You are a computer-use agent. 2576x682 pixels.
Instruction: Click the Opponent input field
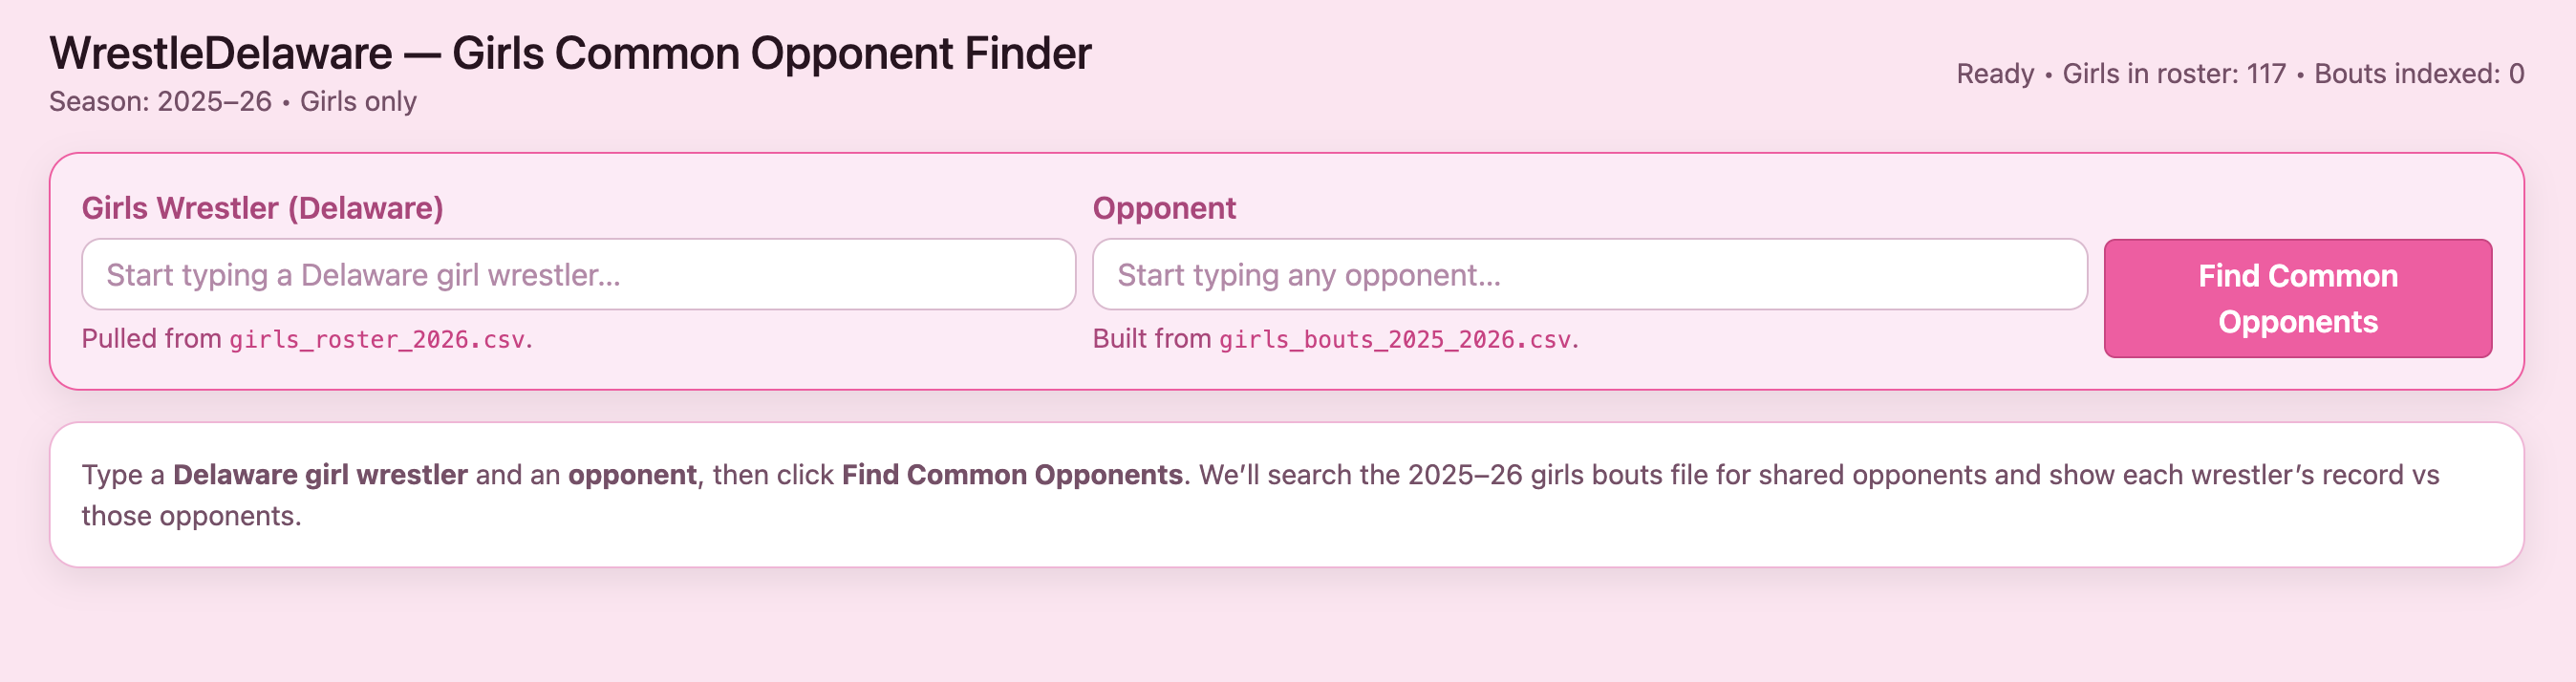click(x=1590, y=274)
